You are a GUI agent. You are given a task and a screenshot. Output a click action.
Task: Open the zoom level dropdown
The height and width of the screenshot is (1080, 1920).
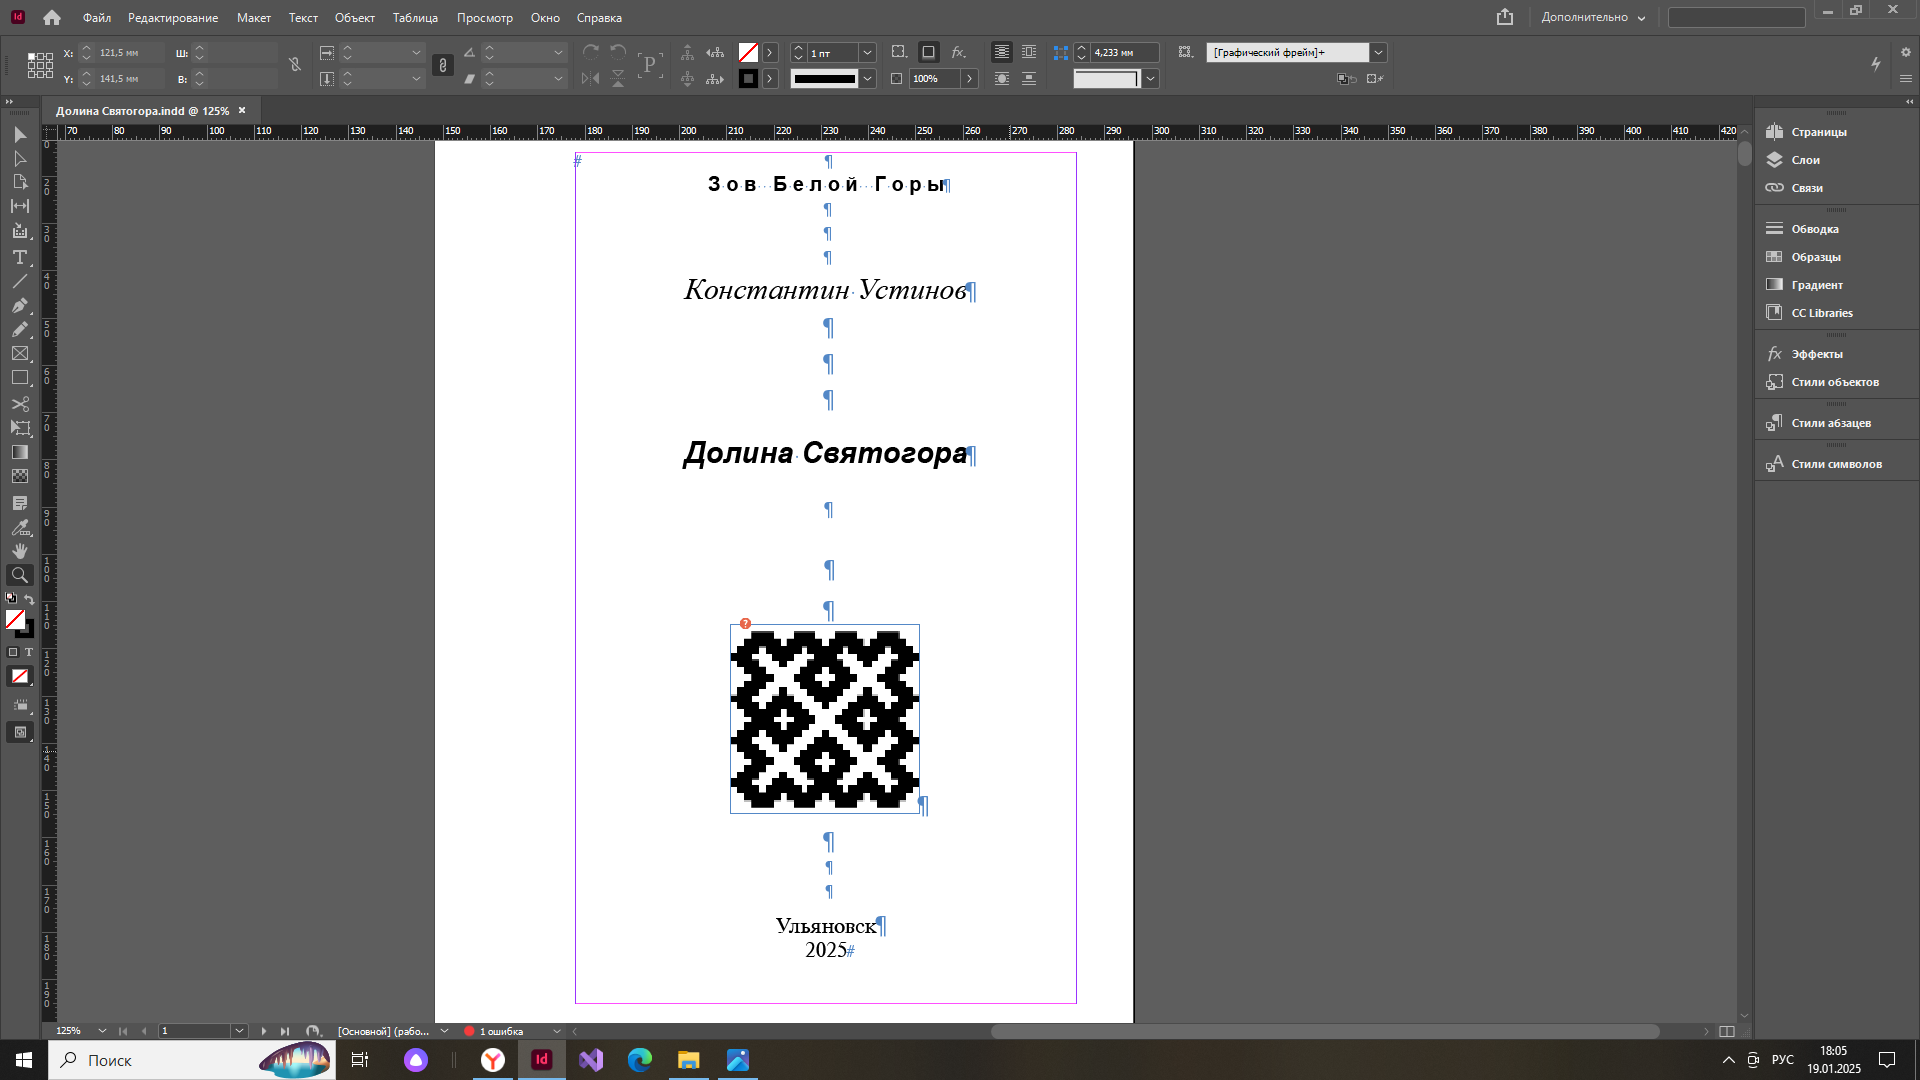click(102, 1031)
